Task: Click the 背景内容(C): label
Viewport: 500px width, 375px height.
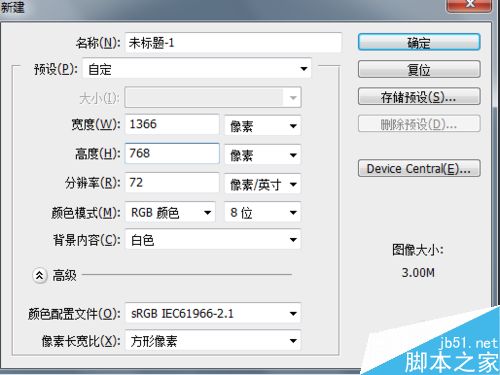Action: point(87,240)
